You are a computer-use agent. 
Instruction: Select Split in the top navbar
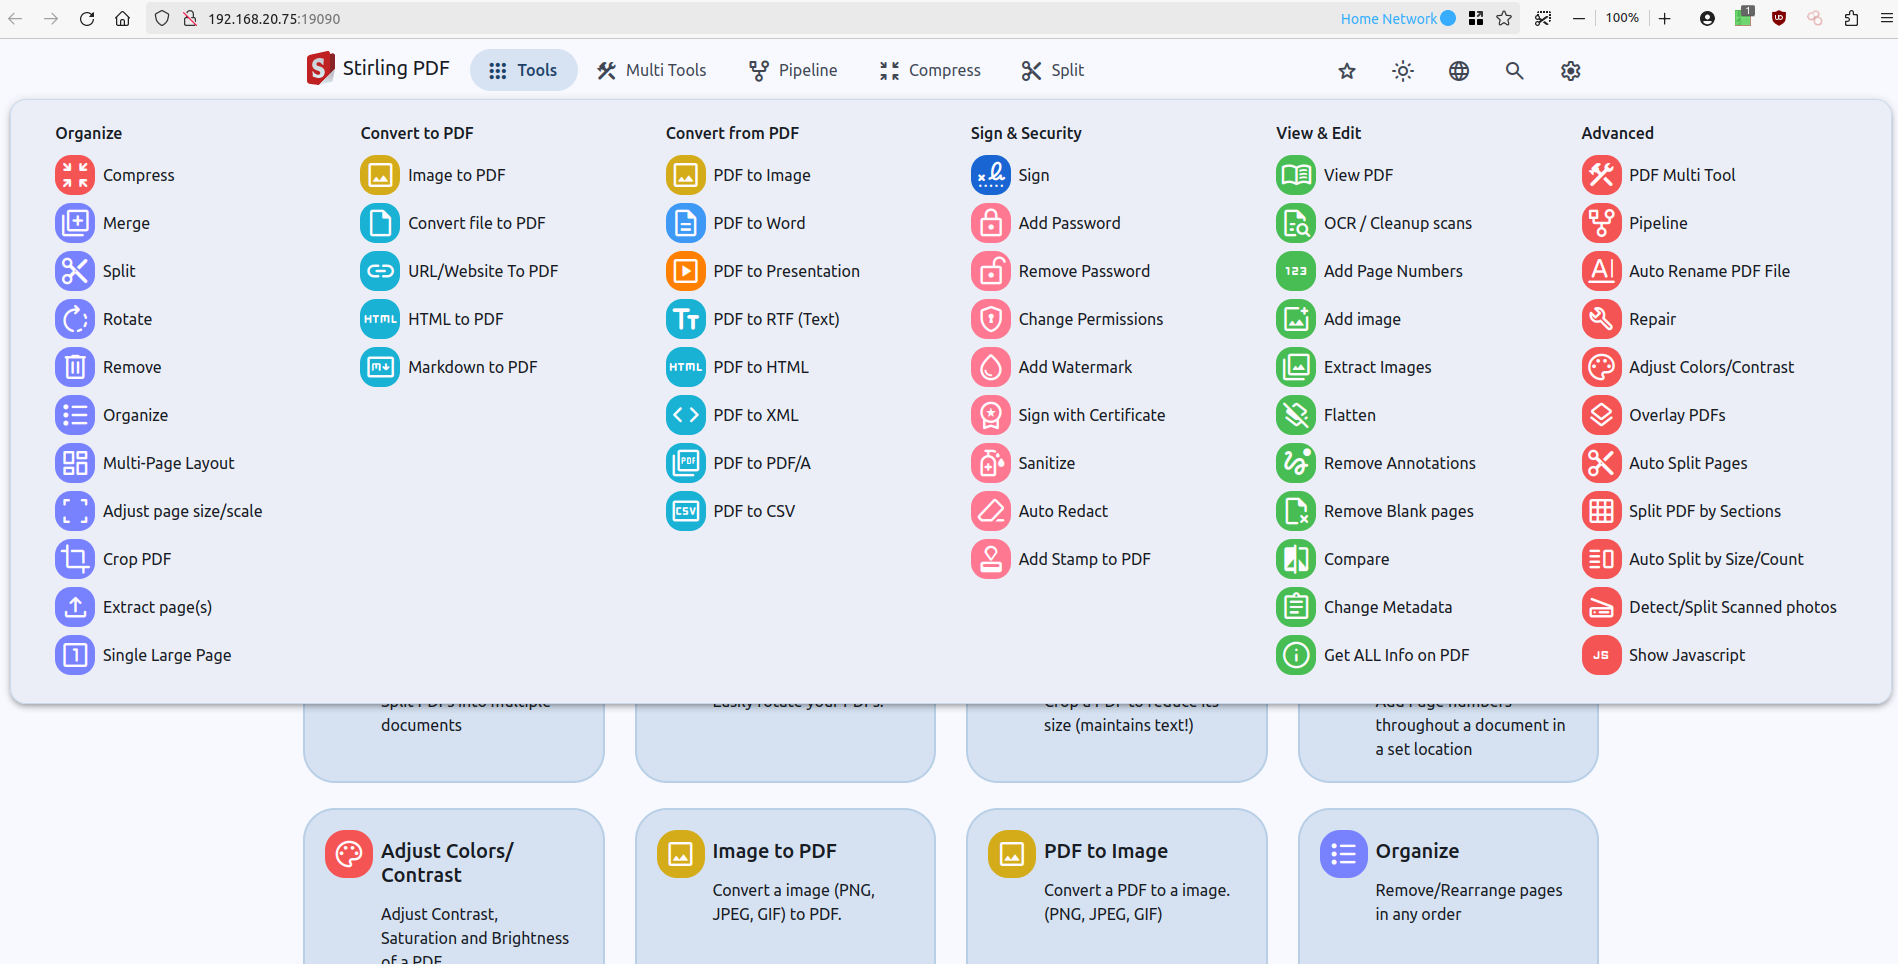coord(1053,70)
